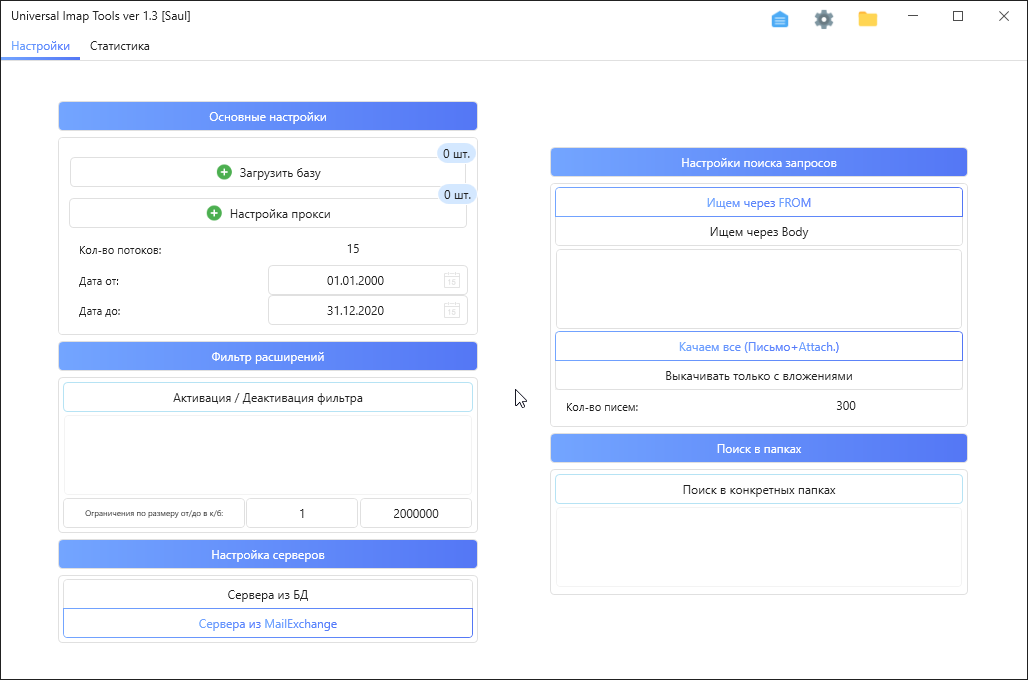Open the Настройки tab
1028x680 pixels.
40,46
